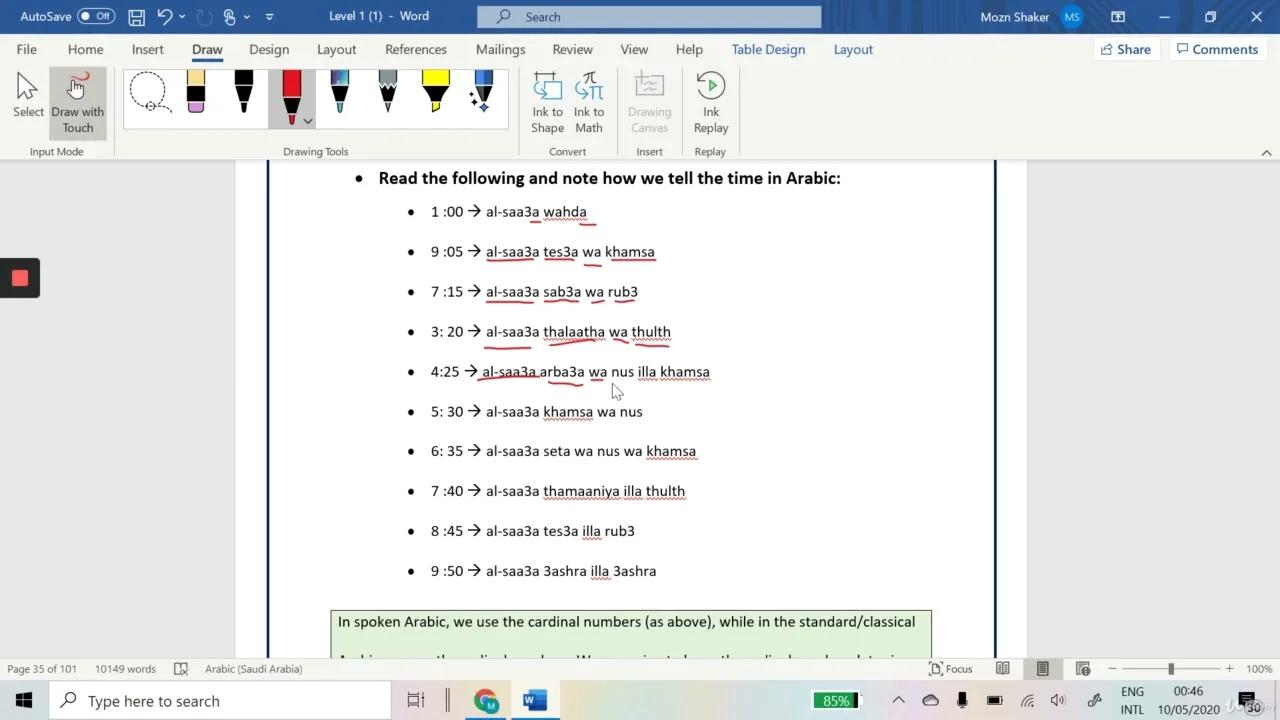Pick the yellow Highlighter pen

pyautogui.click(x=435, y=93)
